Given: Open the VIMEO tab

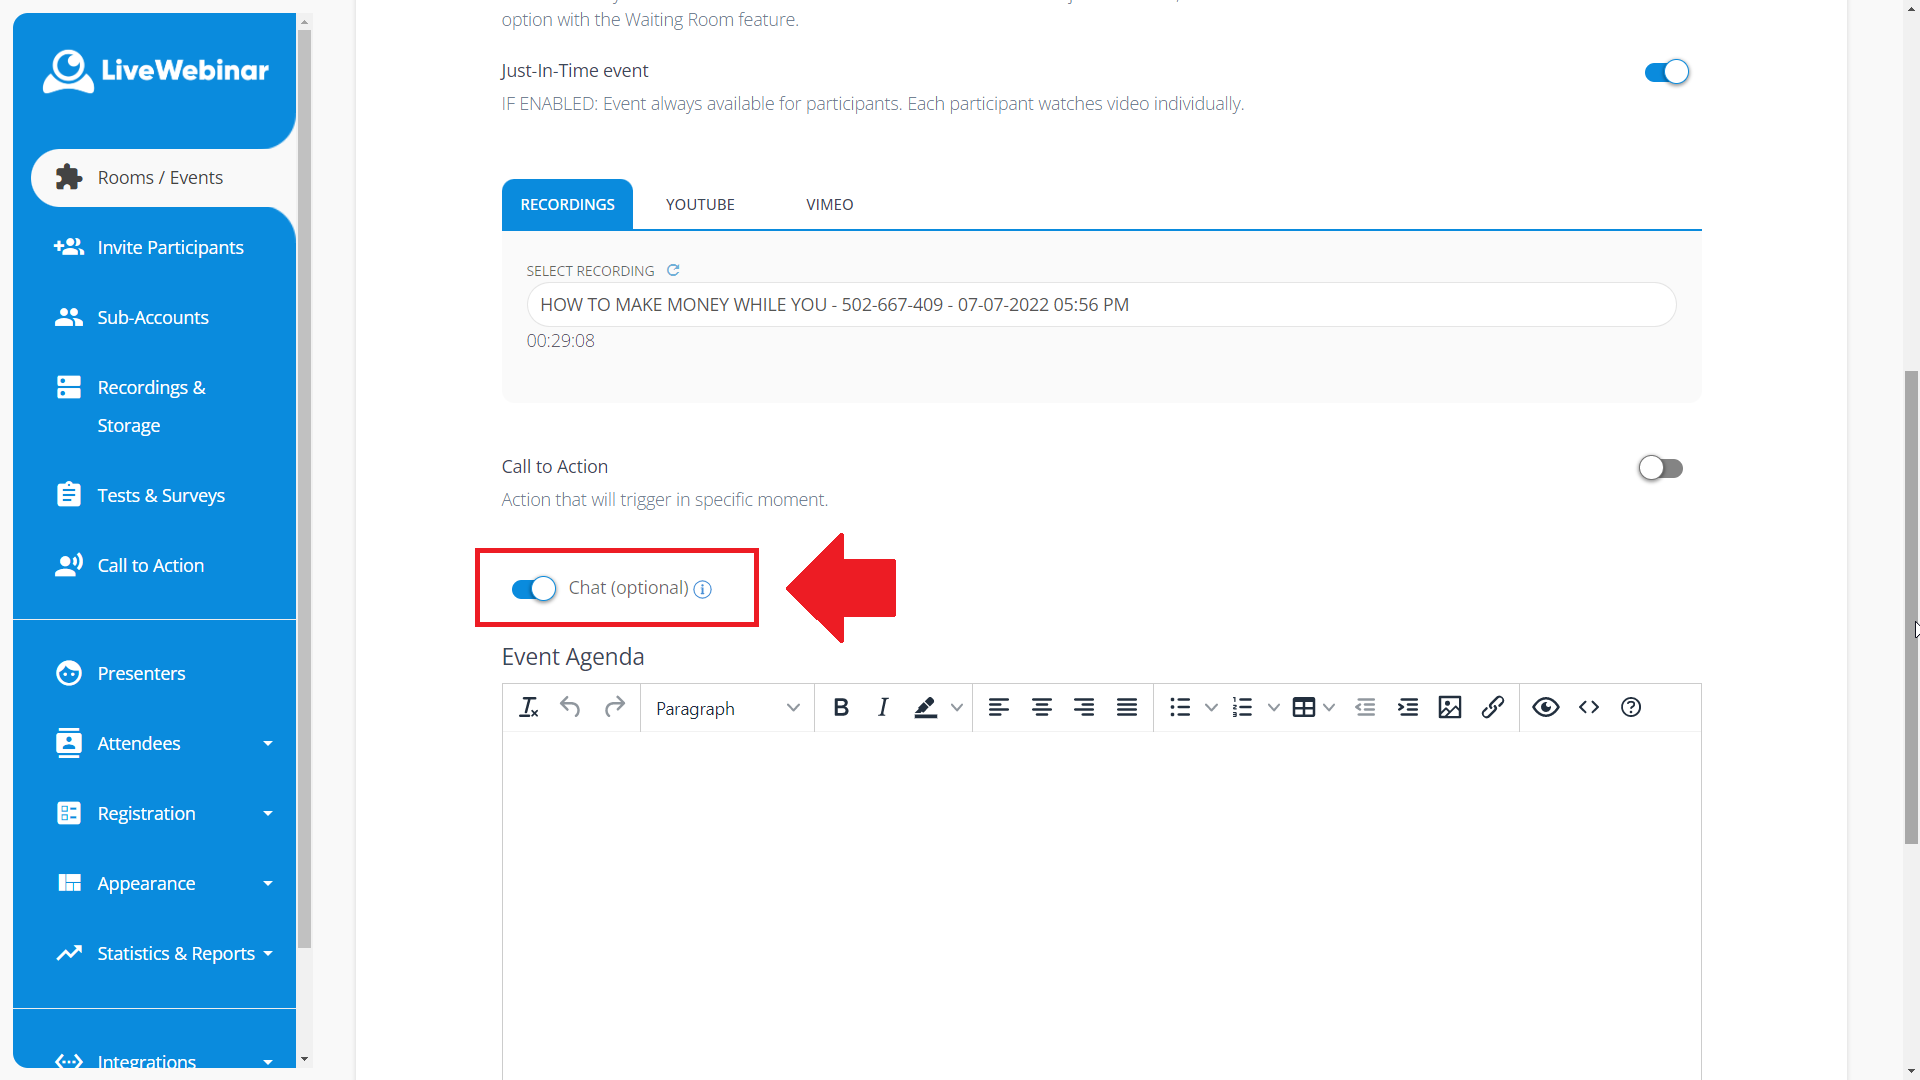Looking at the screenshot, I should point(829,204).
